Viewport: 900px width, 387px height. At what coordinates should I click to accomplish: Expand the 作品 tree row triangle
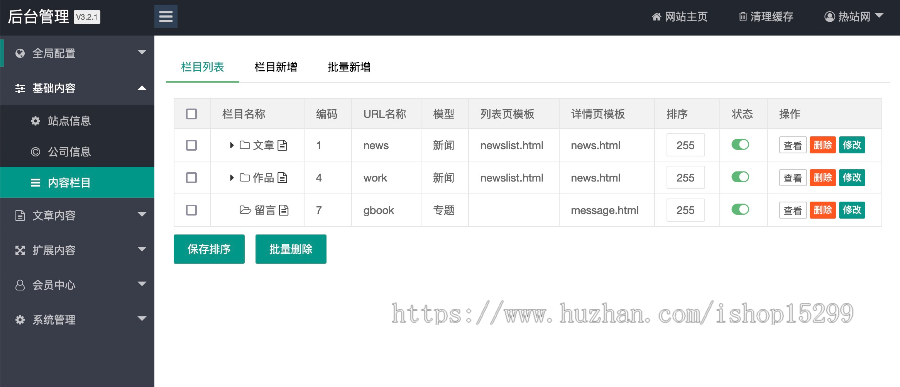pos(231,178)
